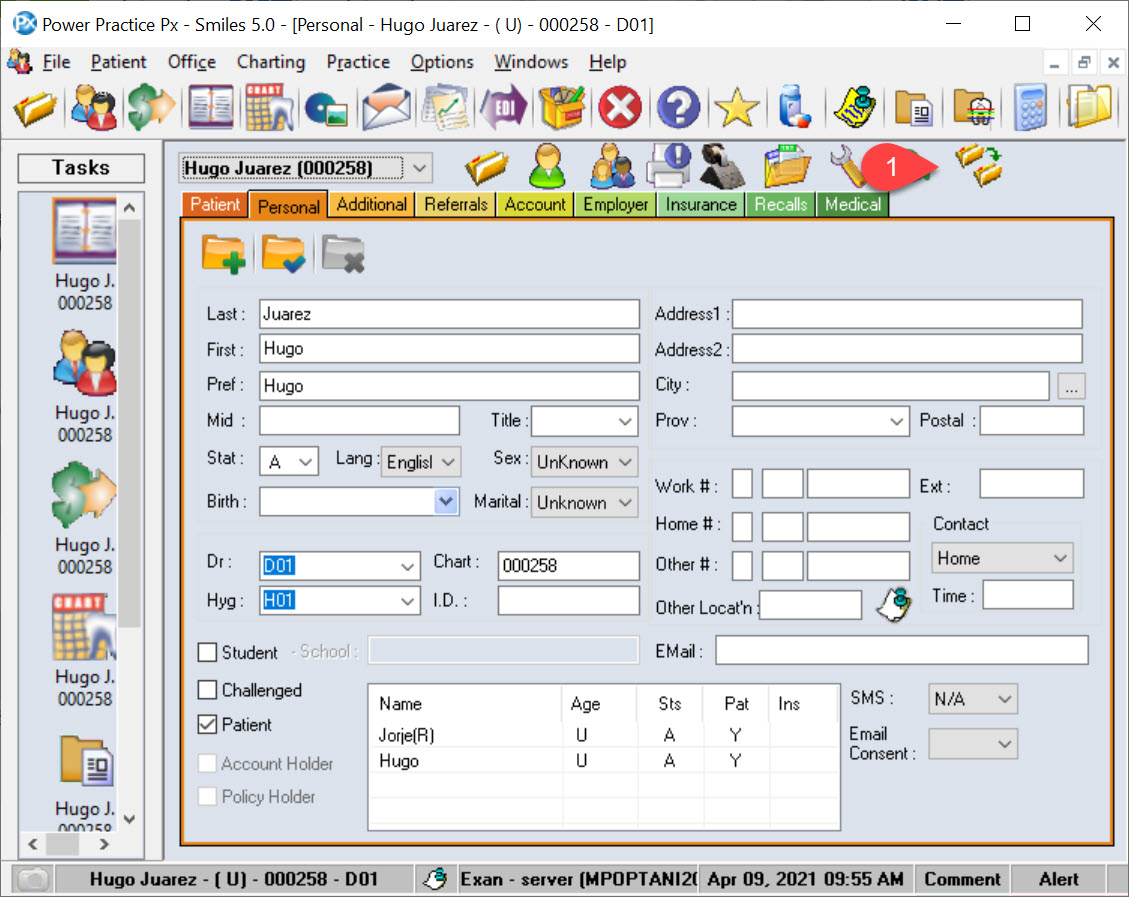Open the Hyg dropdown showing H01
The width and height of the screenshot is (1129, 897).
coord(408,600)
